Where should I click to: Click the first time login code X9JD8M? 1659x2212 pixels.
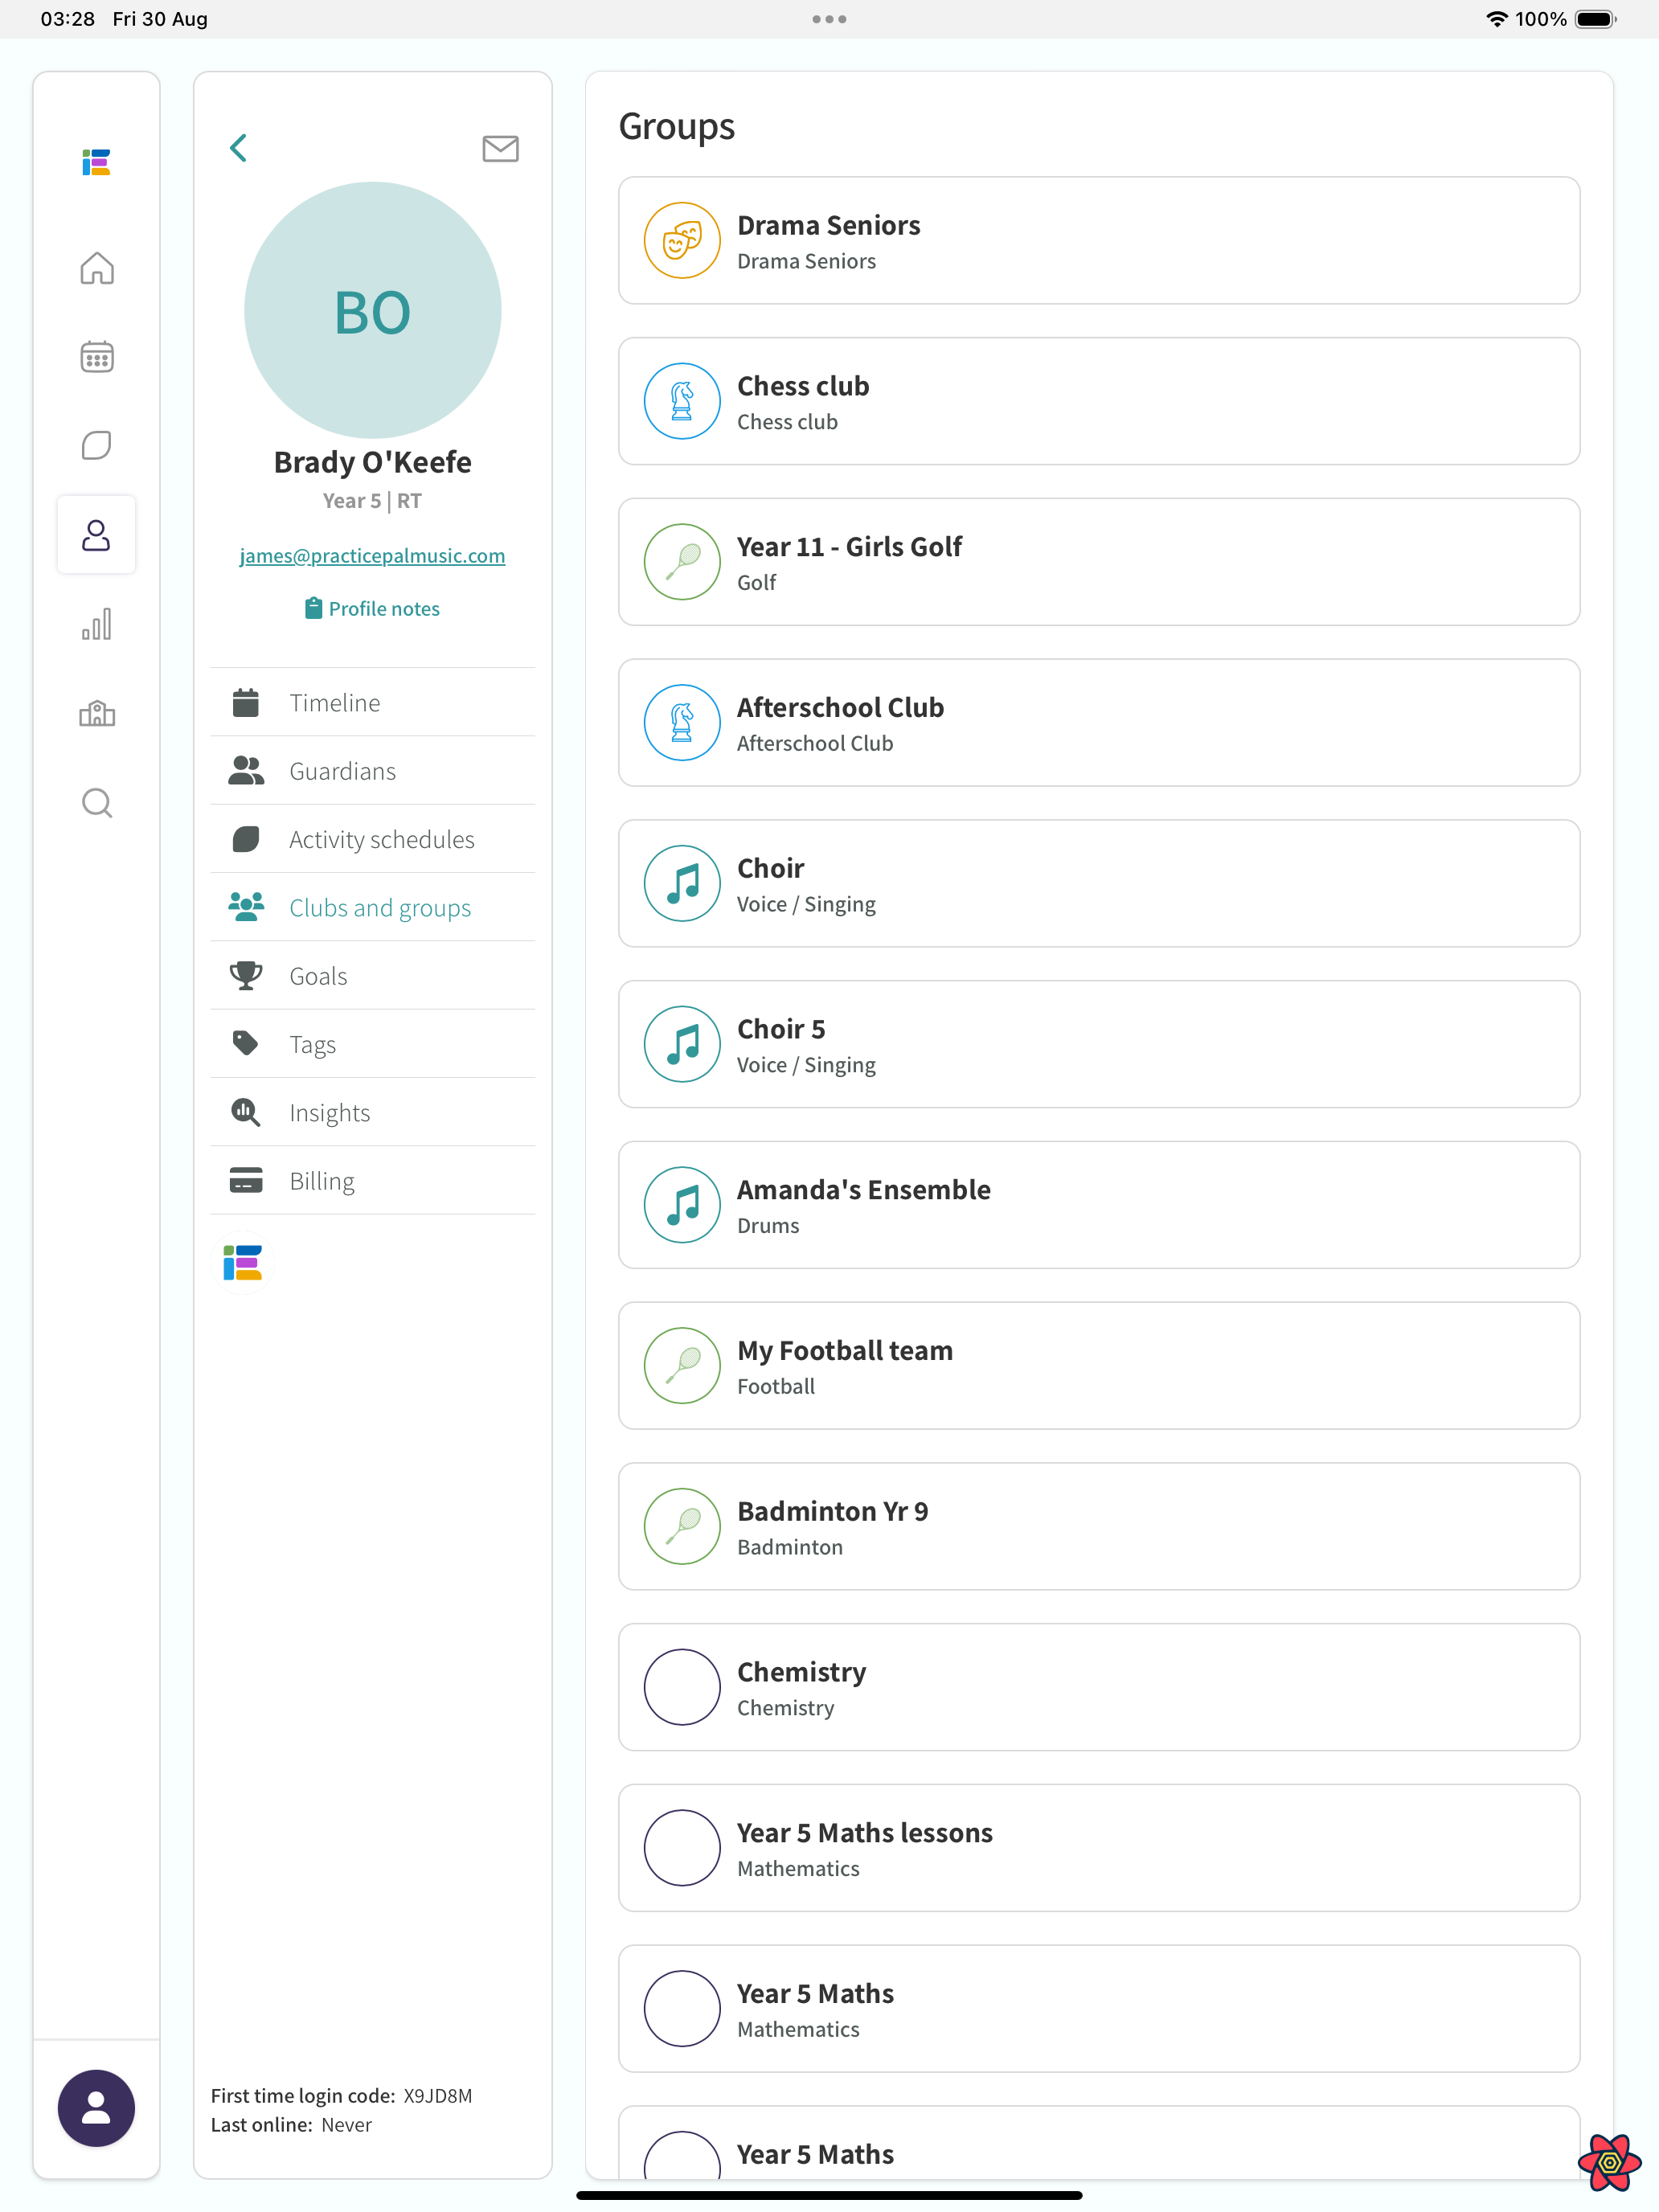tap(438, 2095)
